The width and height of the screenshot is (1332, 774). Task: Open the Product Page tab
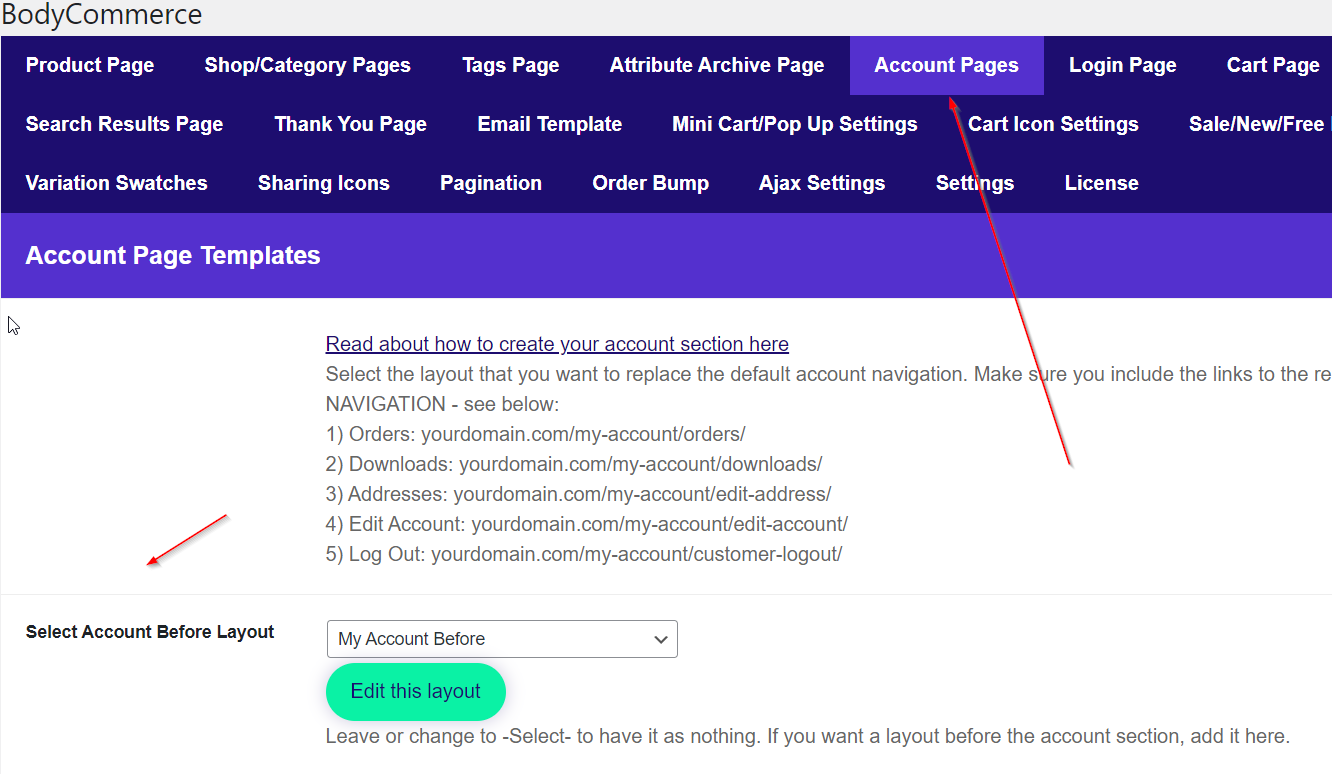pos(90,66)
